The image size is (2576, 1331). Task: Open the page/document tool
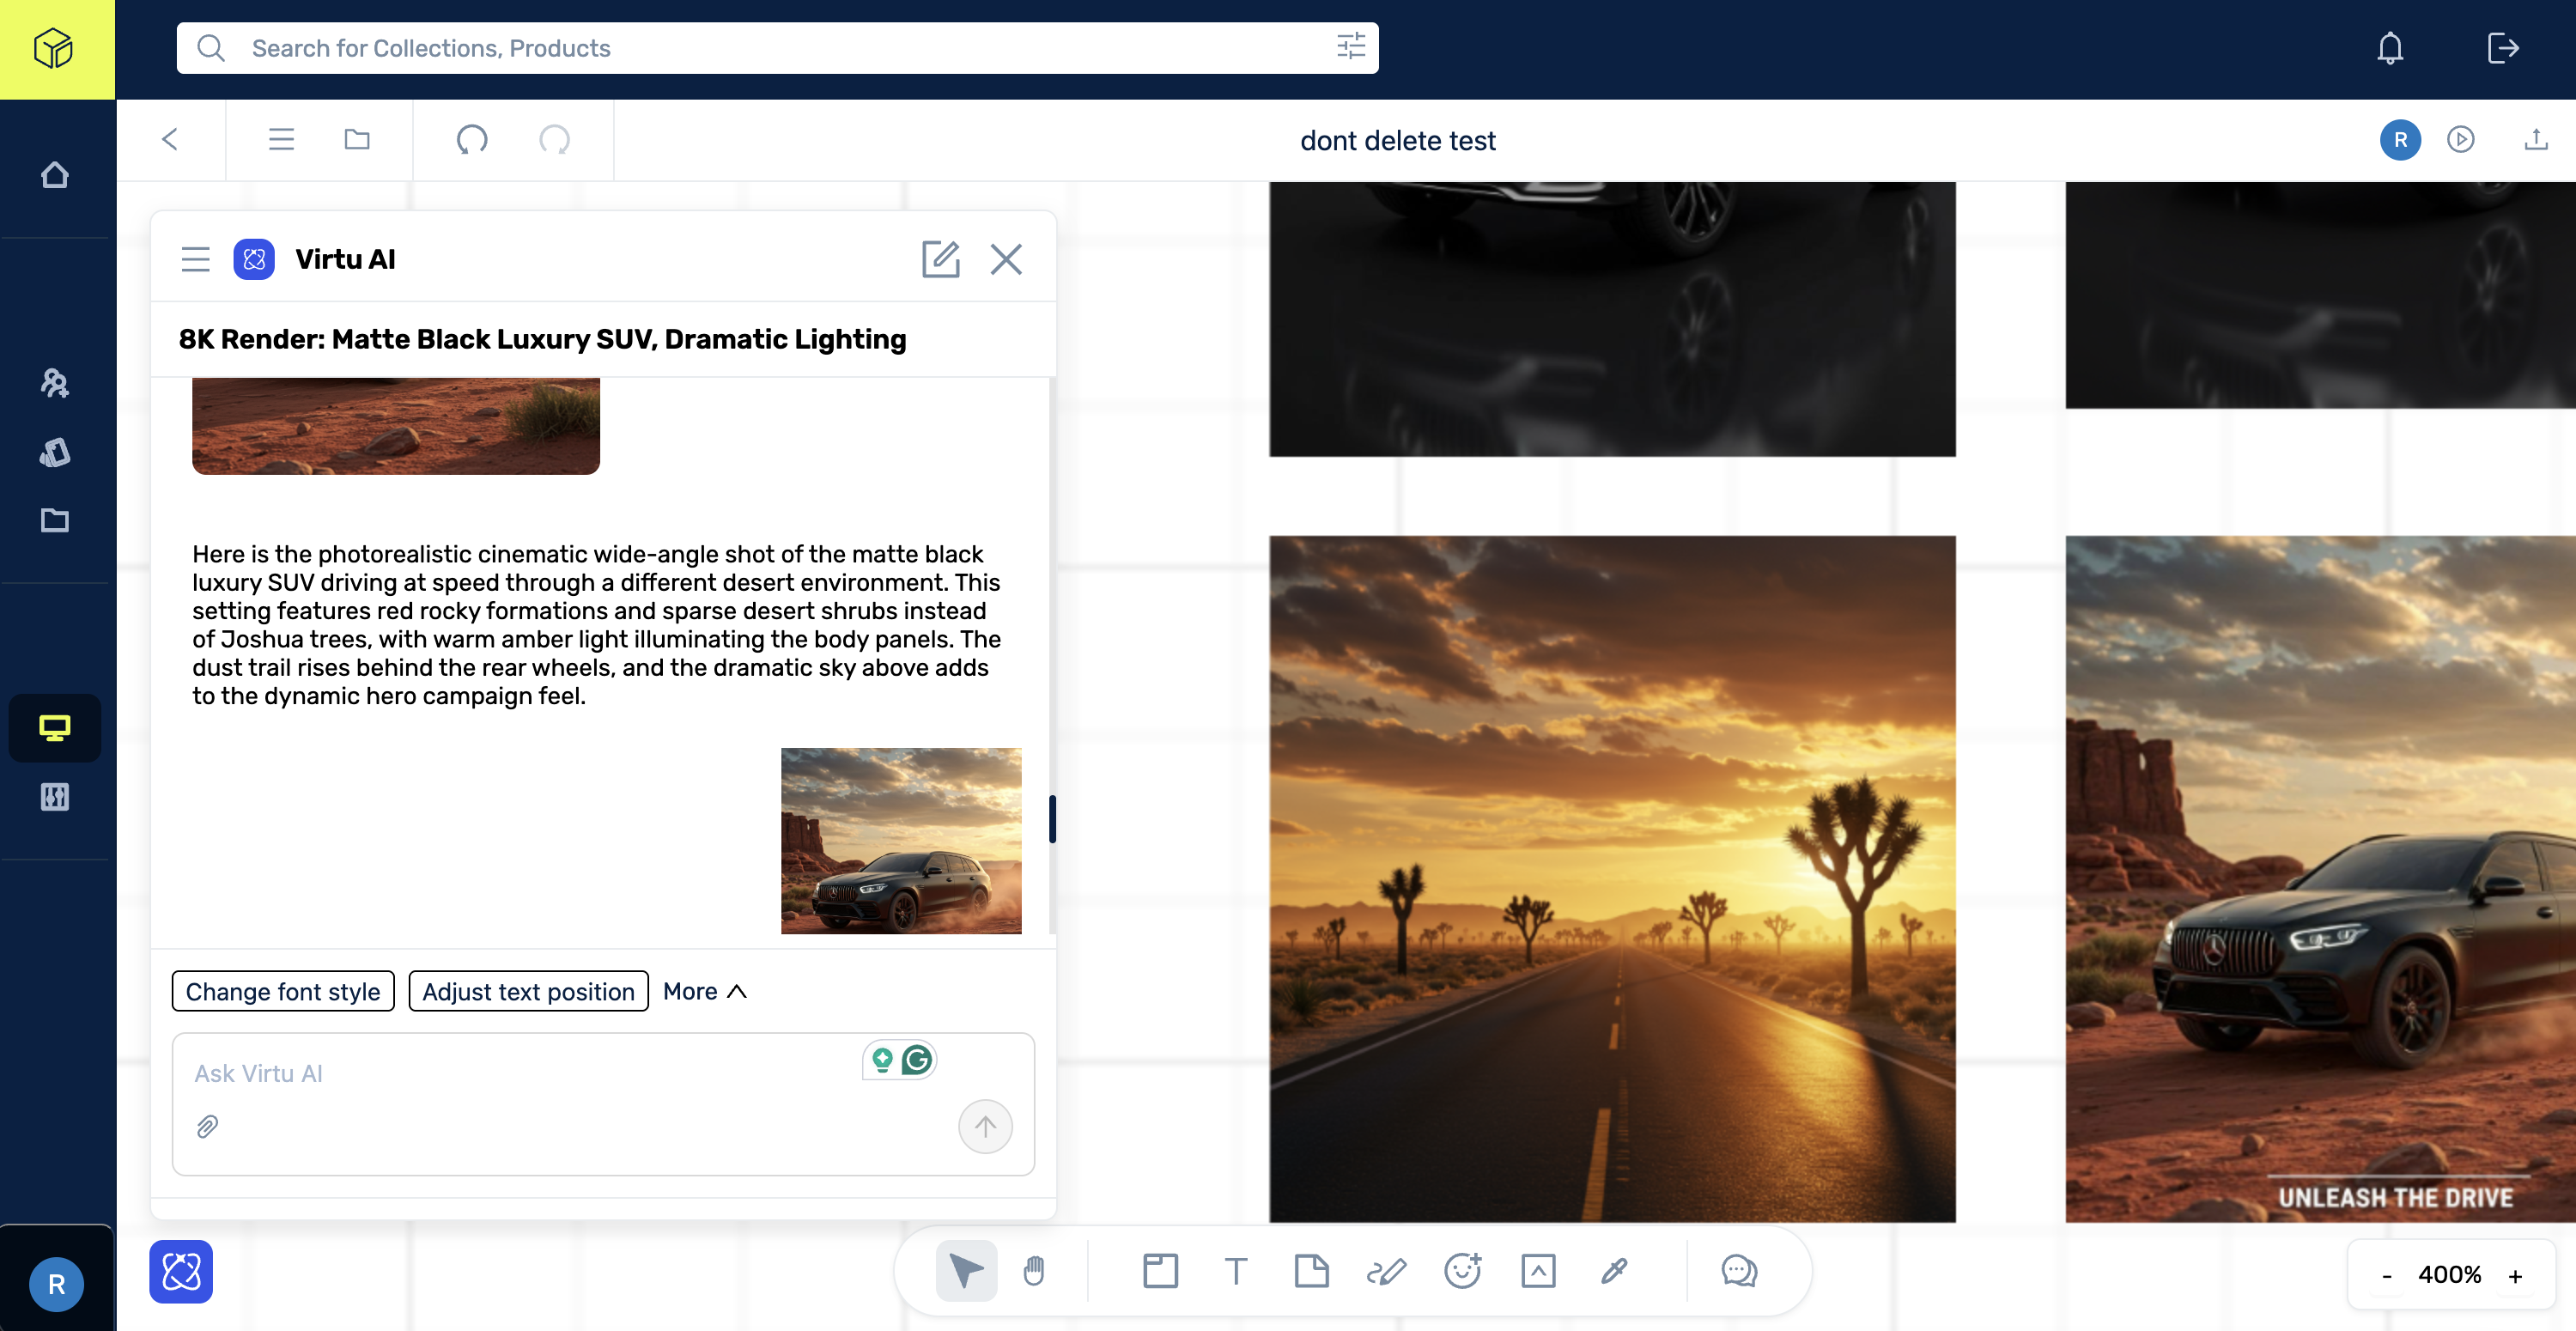point(1311,1270)
